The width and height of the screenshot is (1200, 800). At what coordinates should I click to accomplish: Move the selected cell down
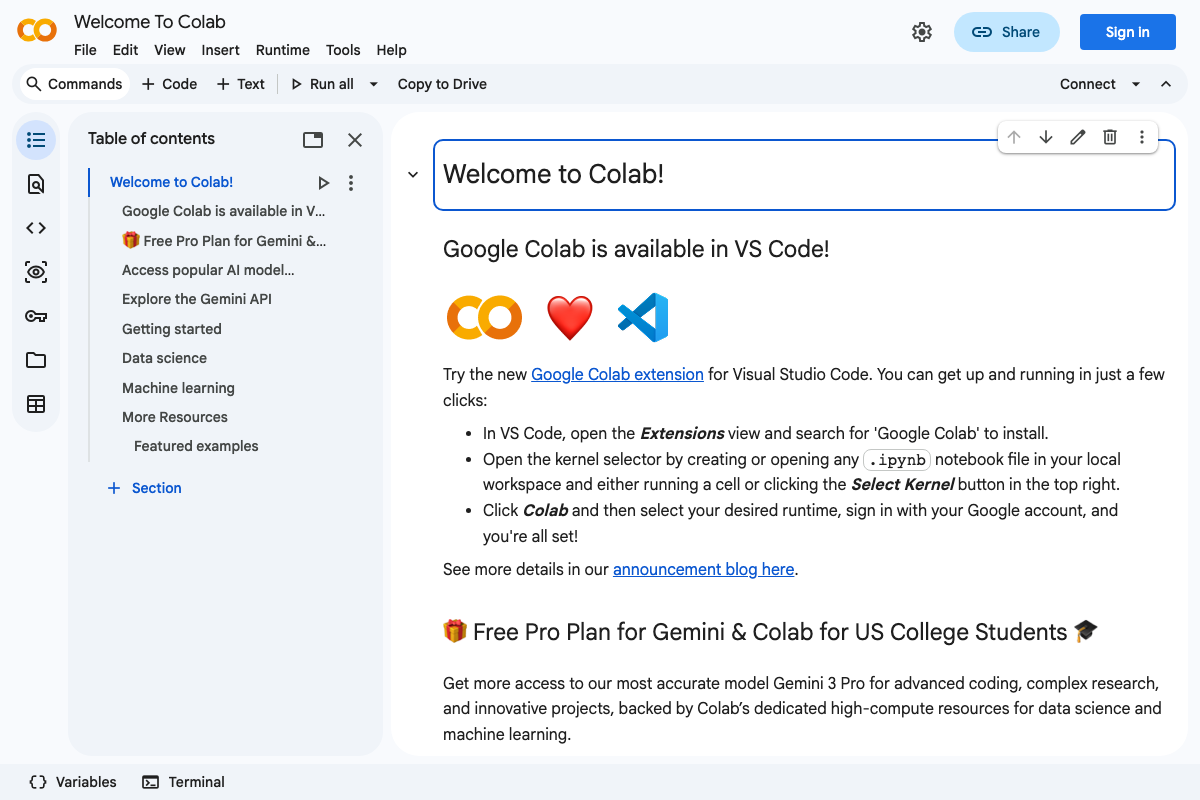(x=1046, y=137)
